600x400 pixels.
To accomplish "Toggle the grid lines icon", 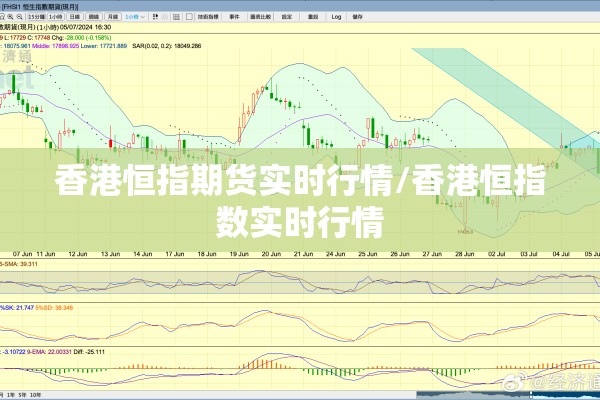I will point(176,17).
